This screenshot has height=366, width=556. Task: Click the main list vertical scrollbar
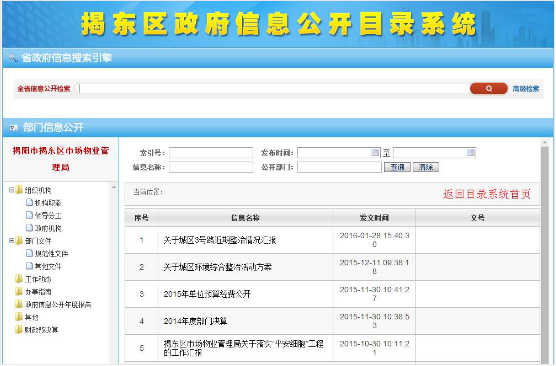pos(545,254)
